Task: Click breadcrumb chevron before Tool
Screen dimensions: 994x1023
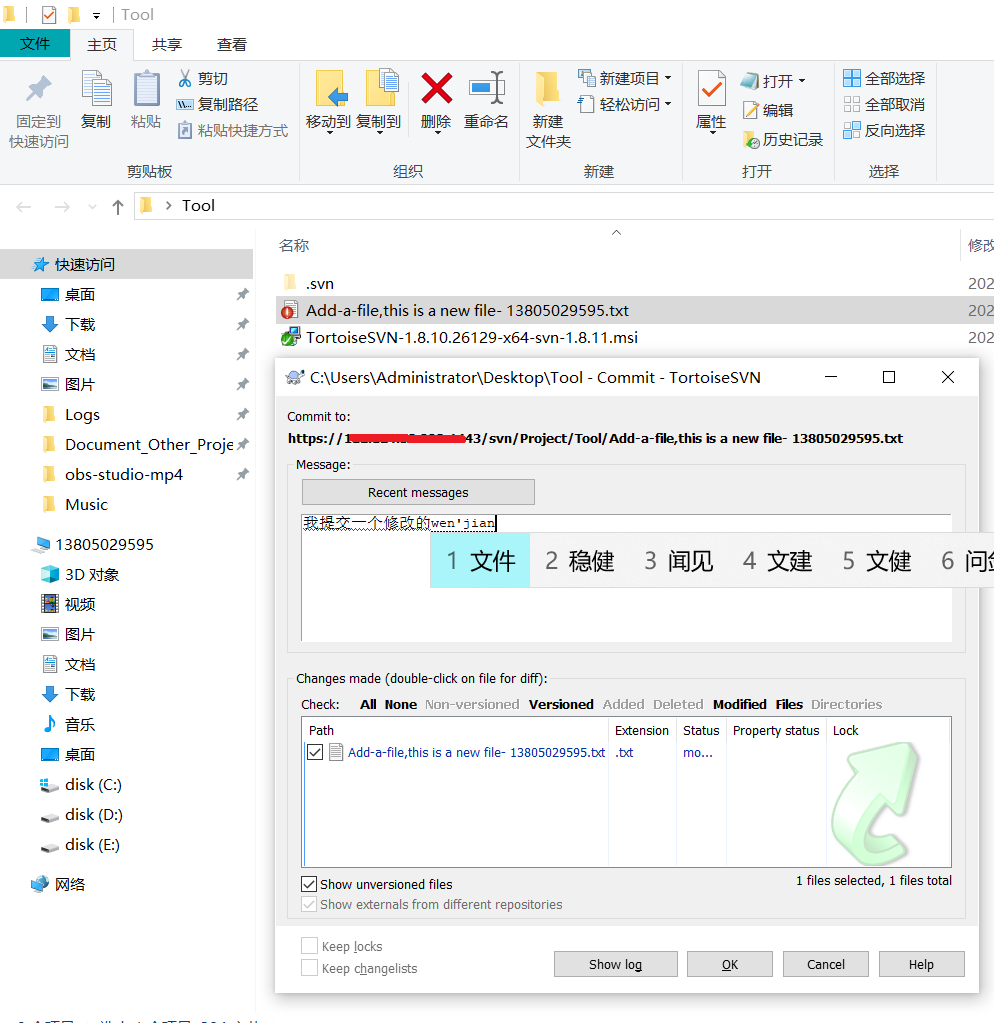Action: tap(168, 206)
